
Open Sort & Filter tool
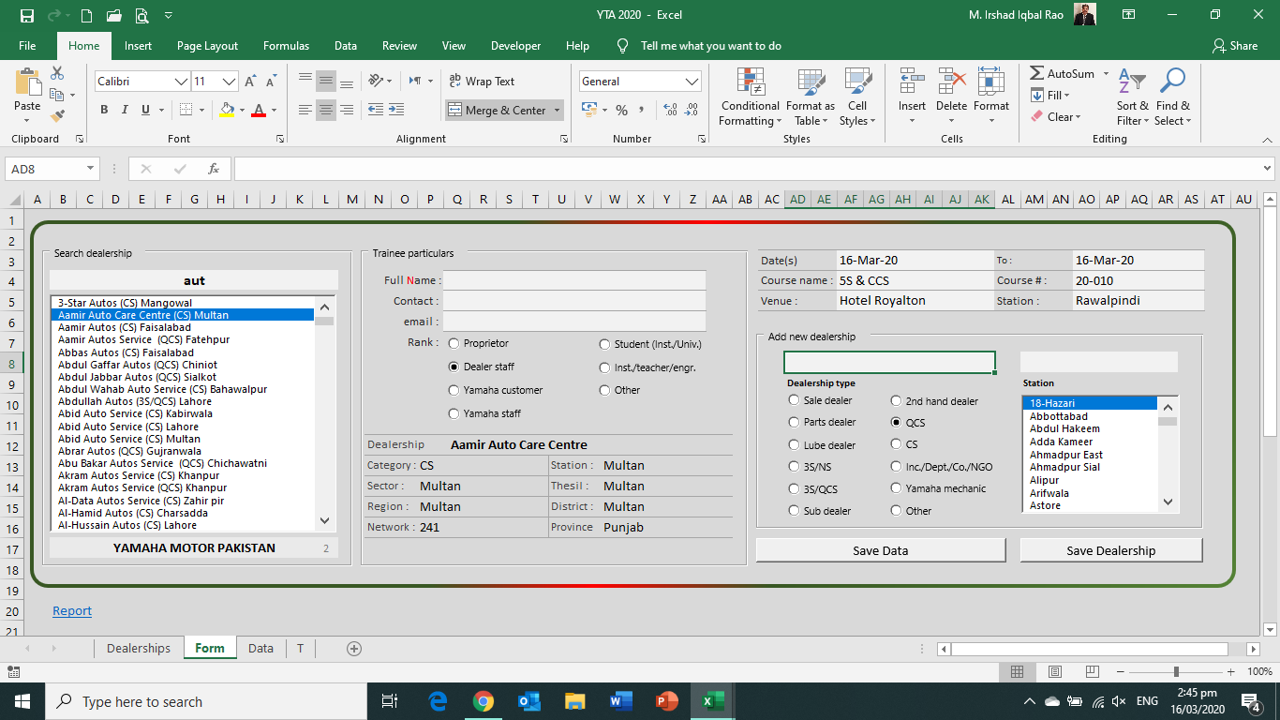point(1132,97)
